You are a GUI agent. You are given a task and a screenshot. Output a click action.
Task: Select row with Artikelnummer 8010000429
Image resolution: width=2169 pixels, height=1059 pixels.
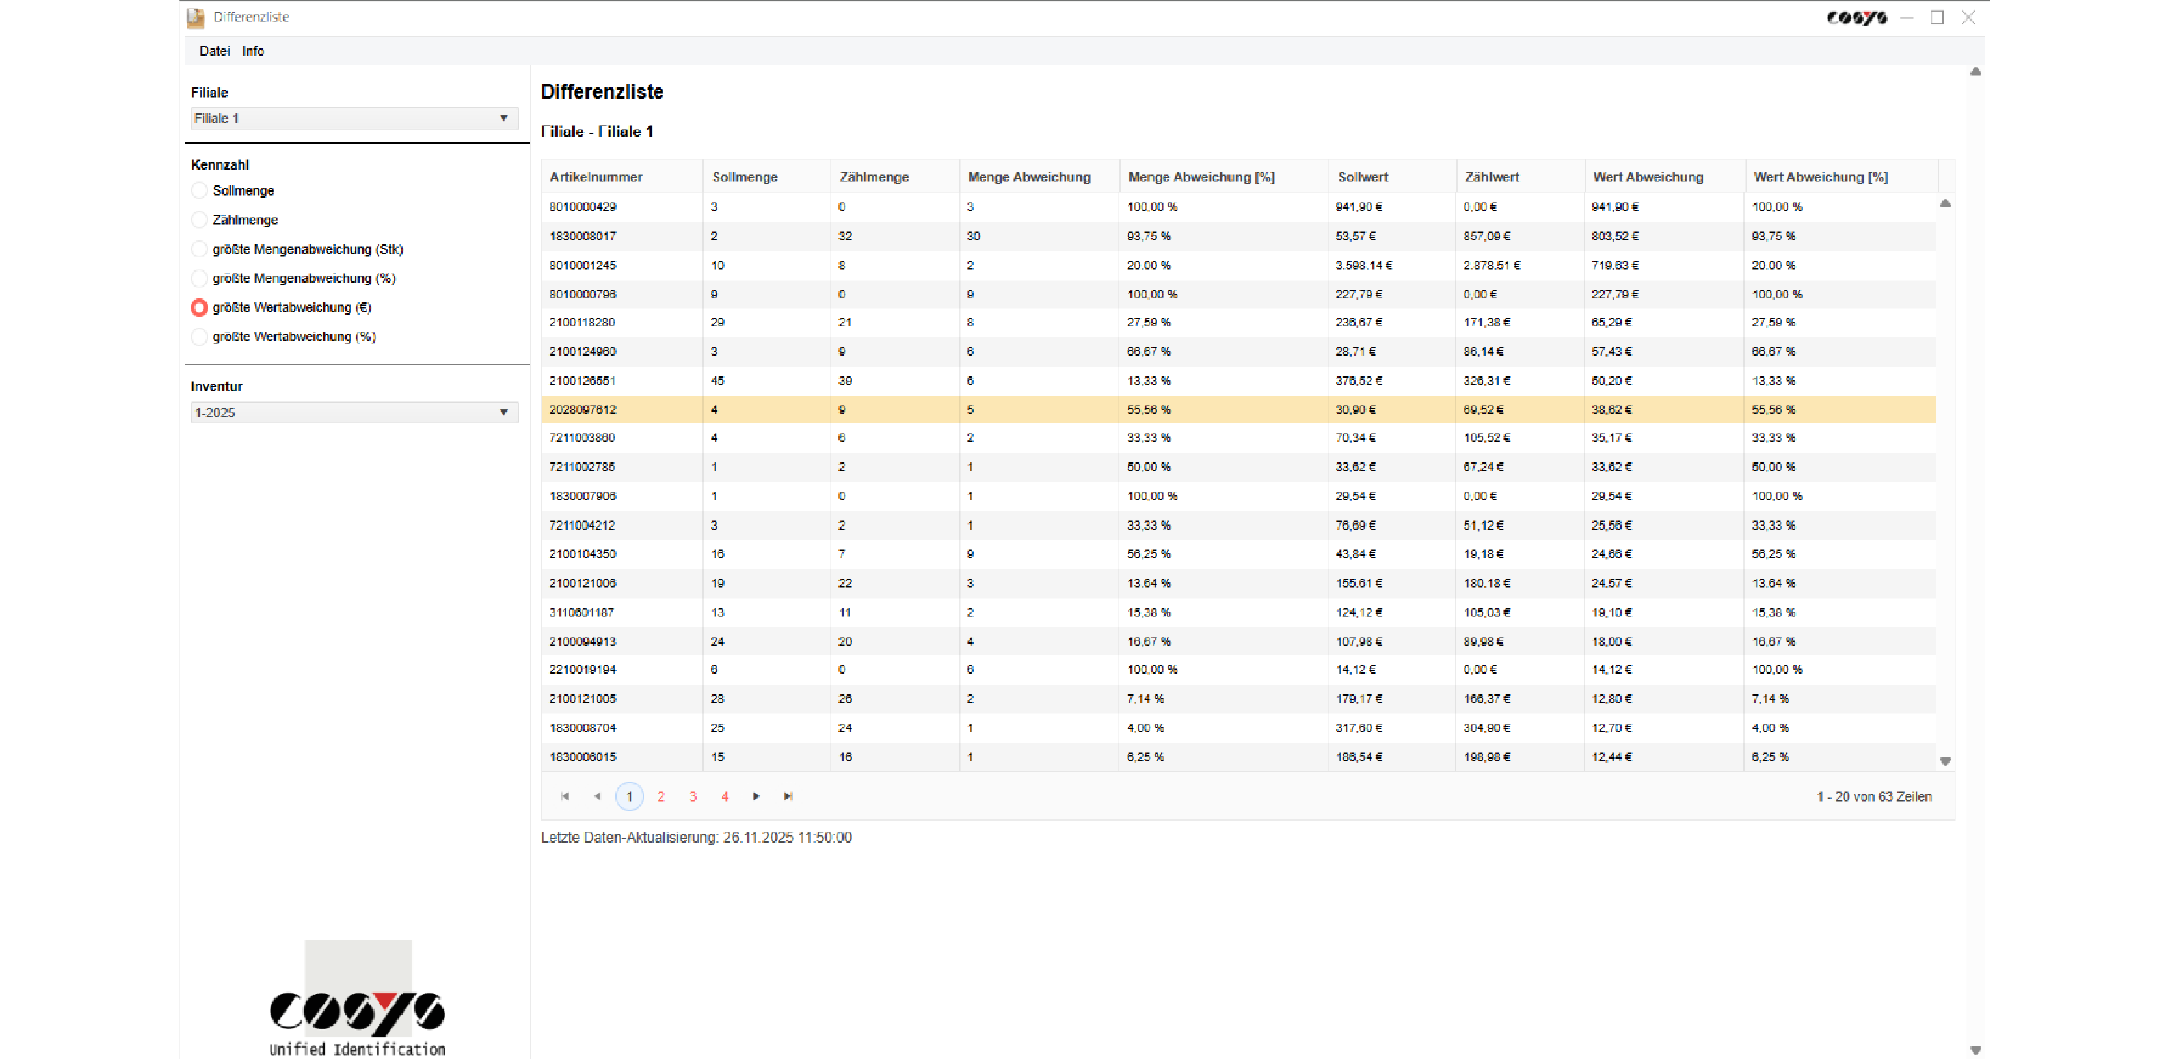(x=583, y=207)
